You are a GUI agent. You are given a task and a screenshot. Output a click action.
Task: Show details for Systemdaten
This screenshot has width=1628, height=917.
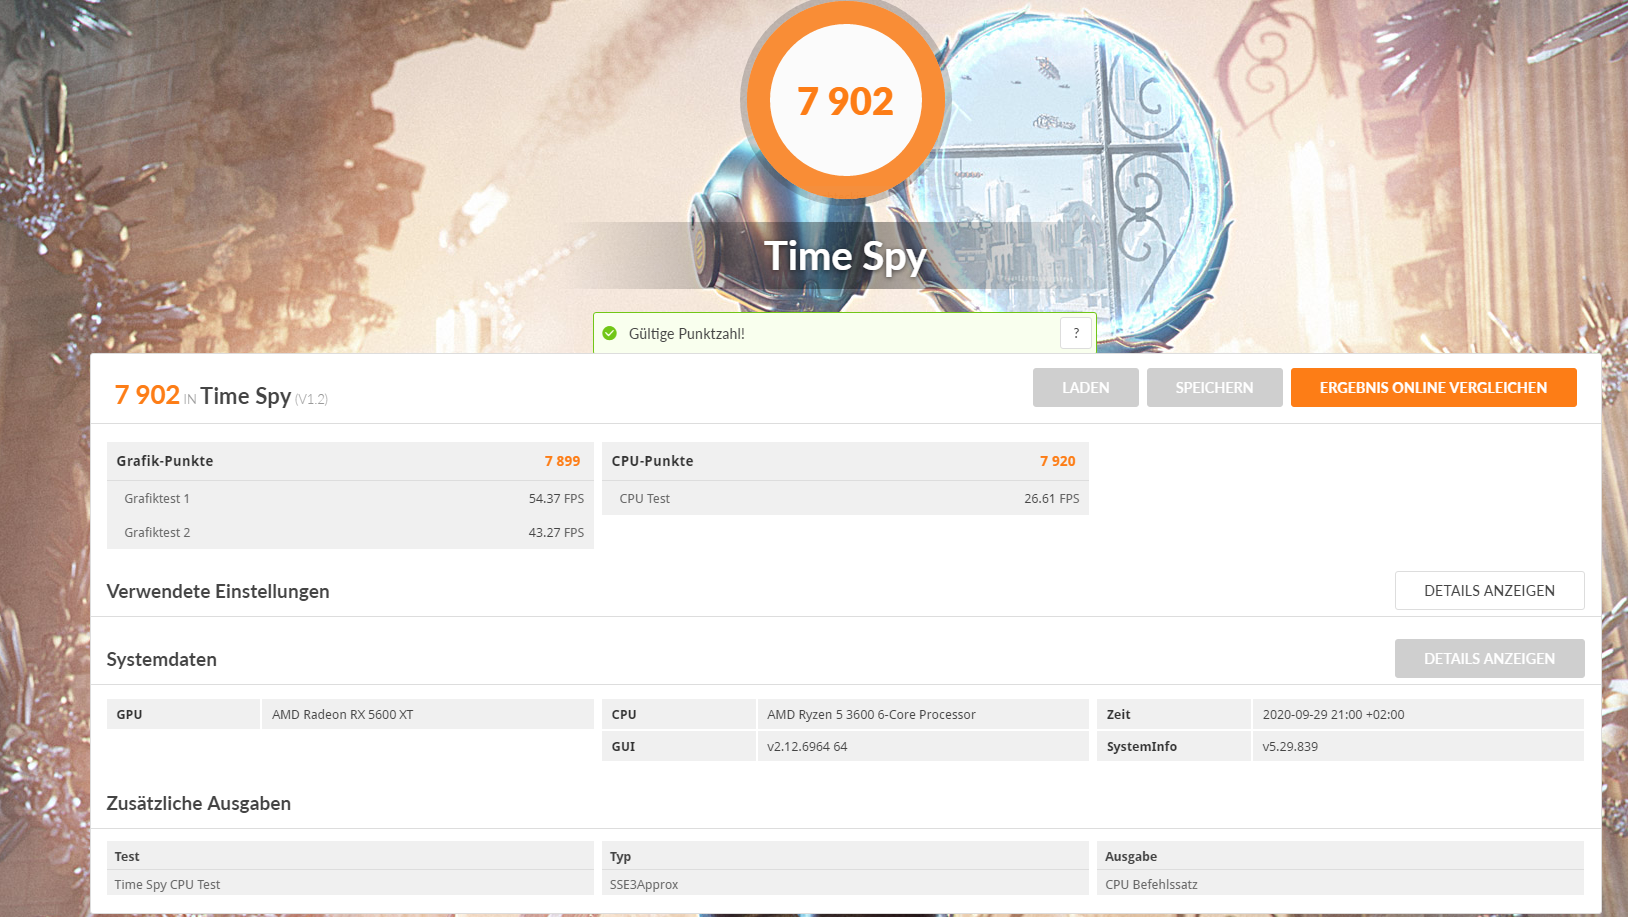pos(1489,659)
